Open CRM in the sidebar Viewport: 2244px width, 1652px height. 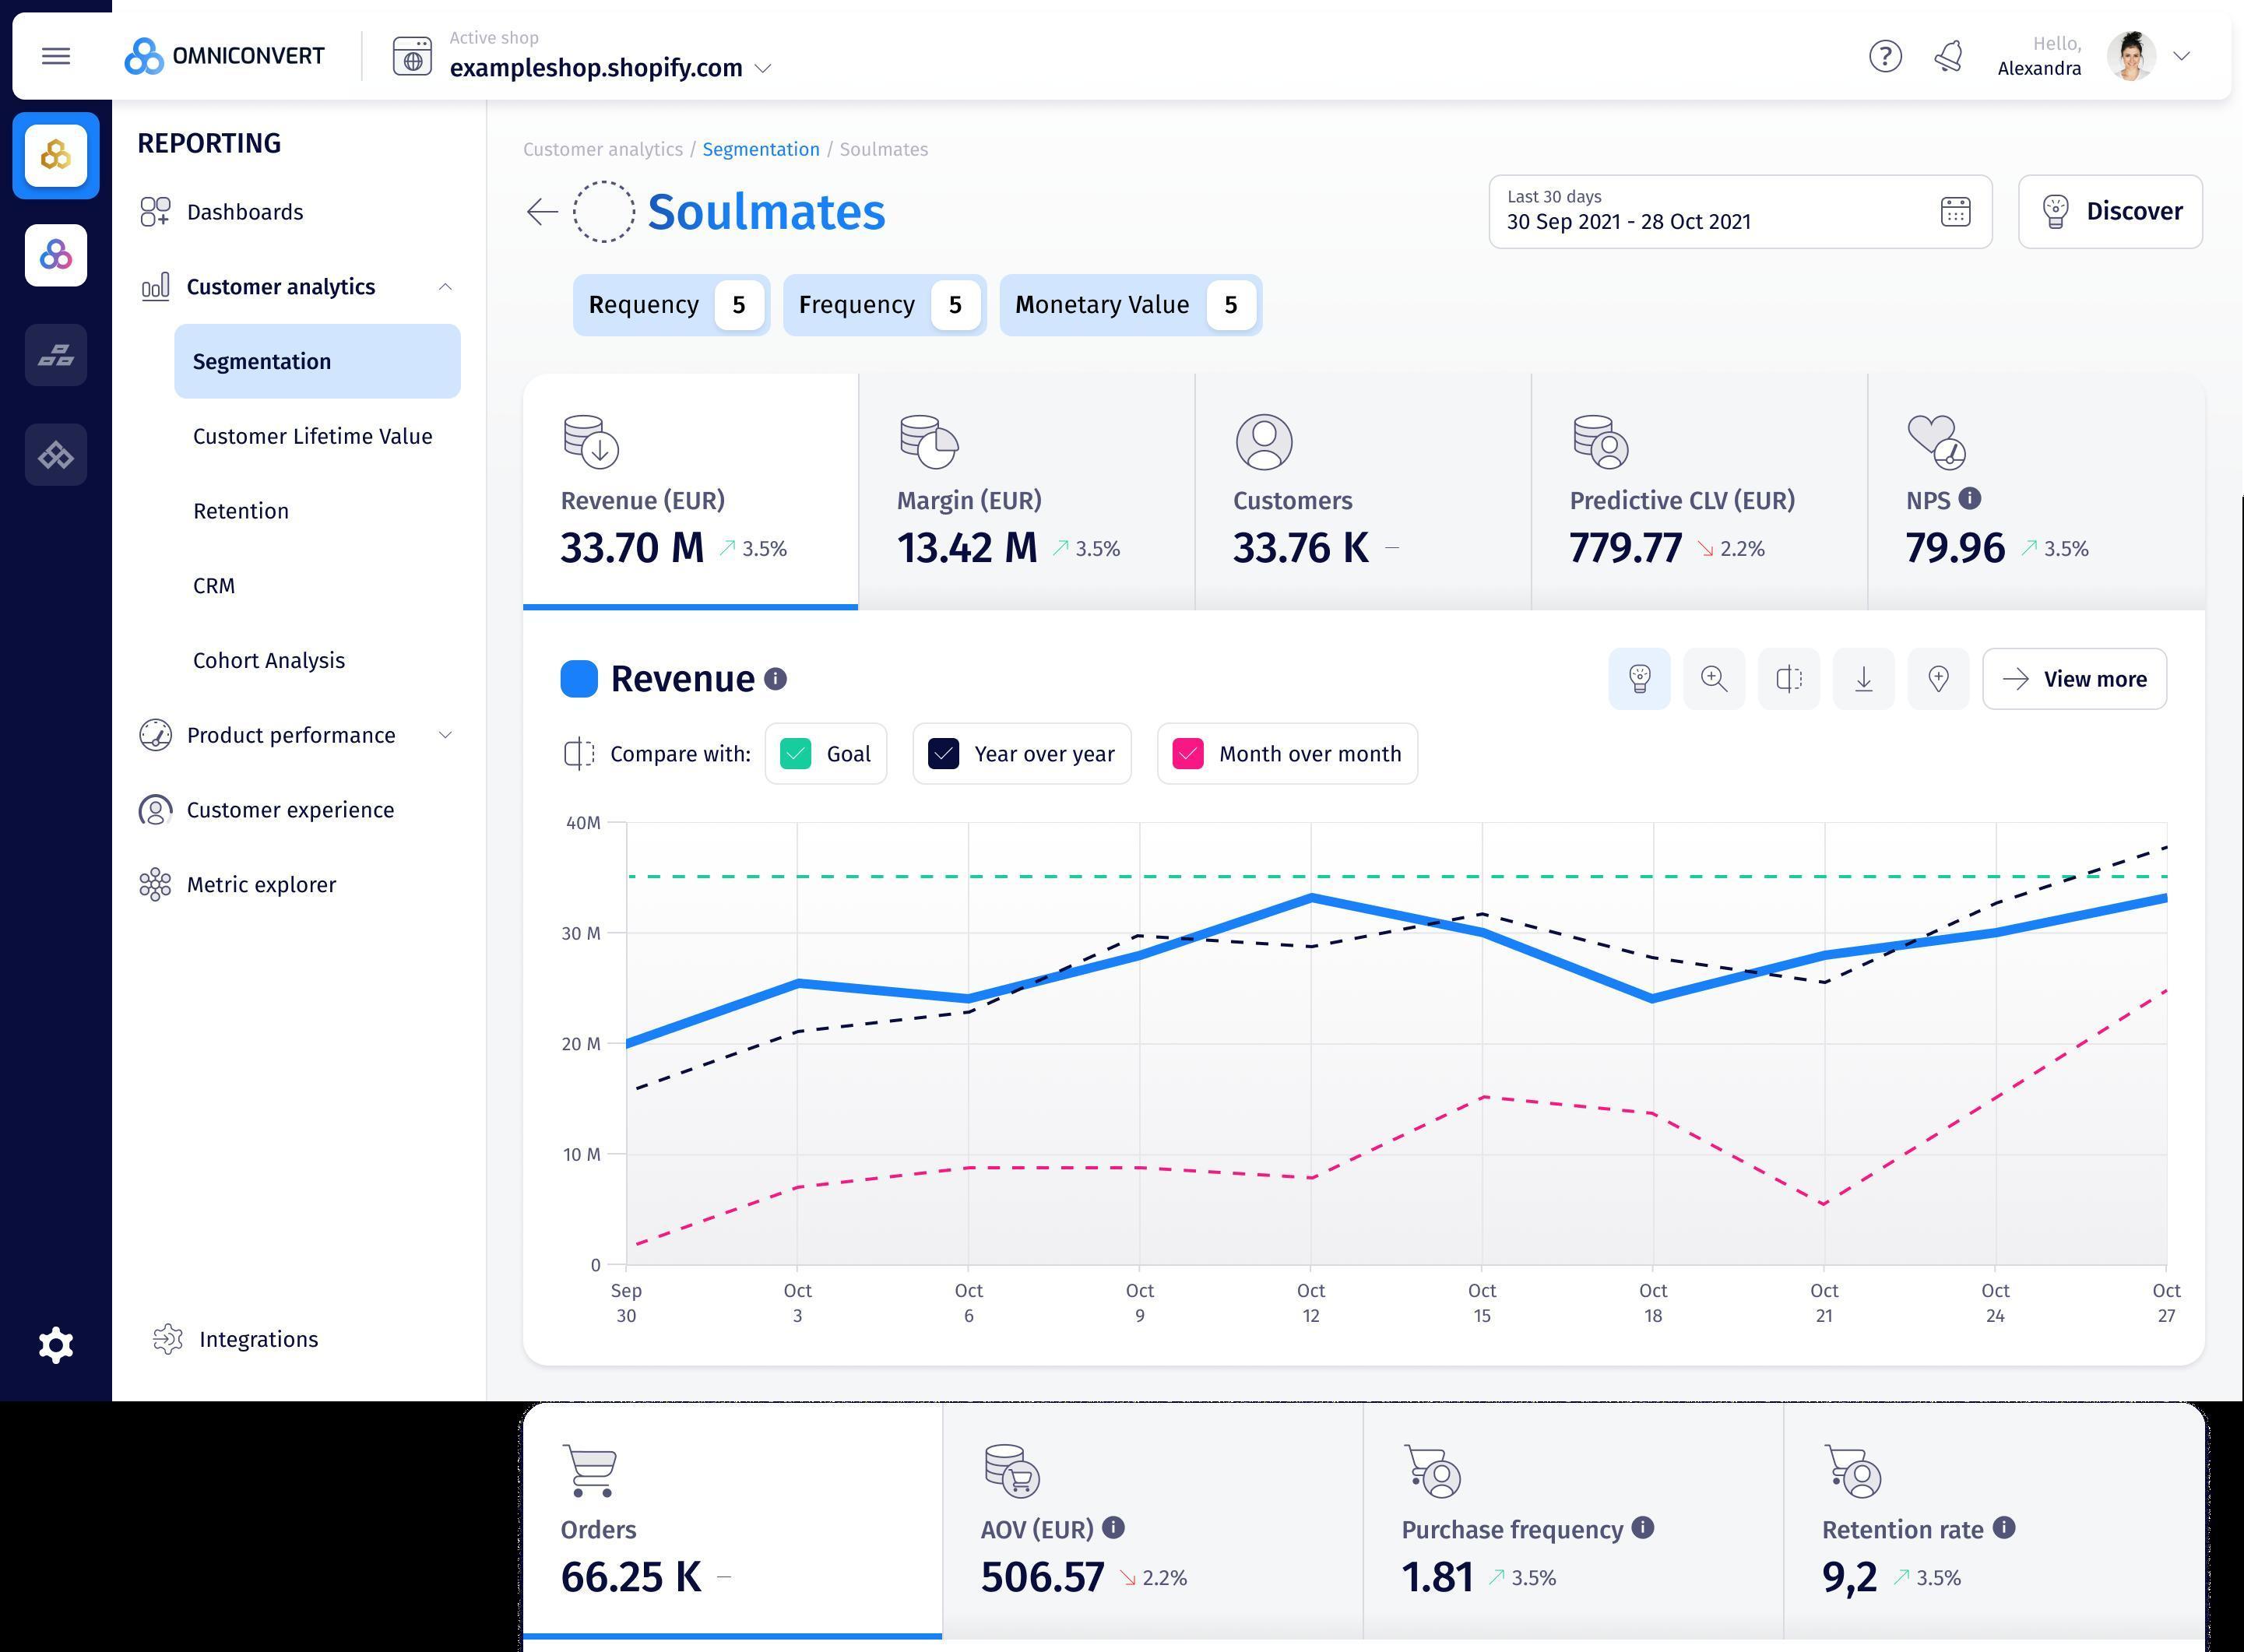(214, 586)
